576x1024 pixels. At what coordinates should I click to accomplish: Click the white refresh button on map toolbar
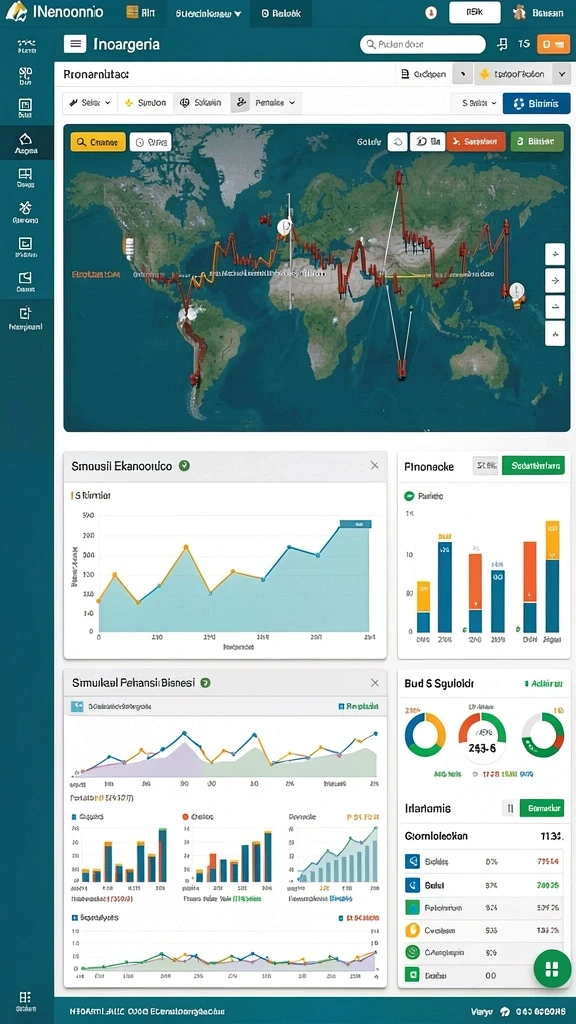pos(398,141)
